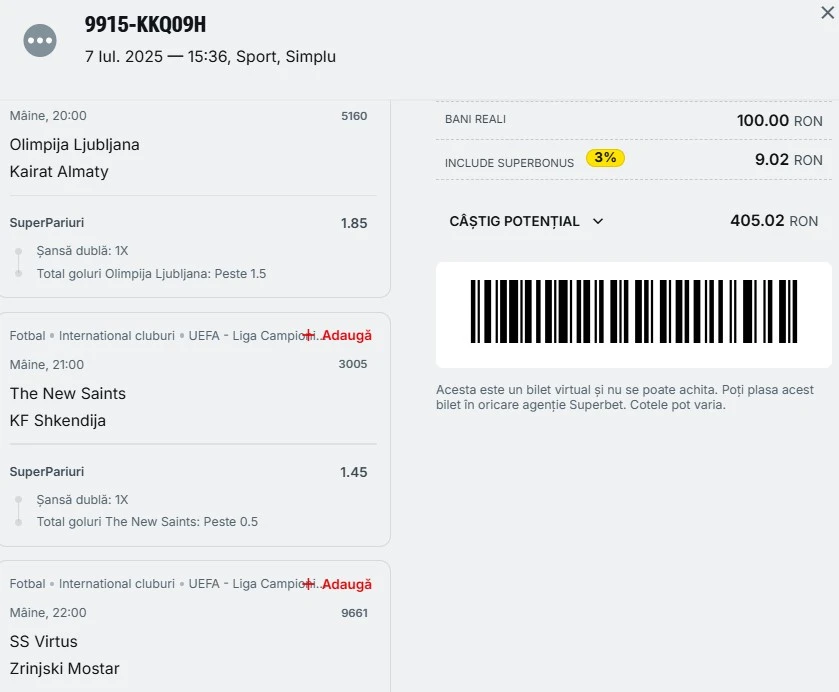Click the red plus icon for New Saints
Screen dimensions: 839x692
point(309,335)
